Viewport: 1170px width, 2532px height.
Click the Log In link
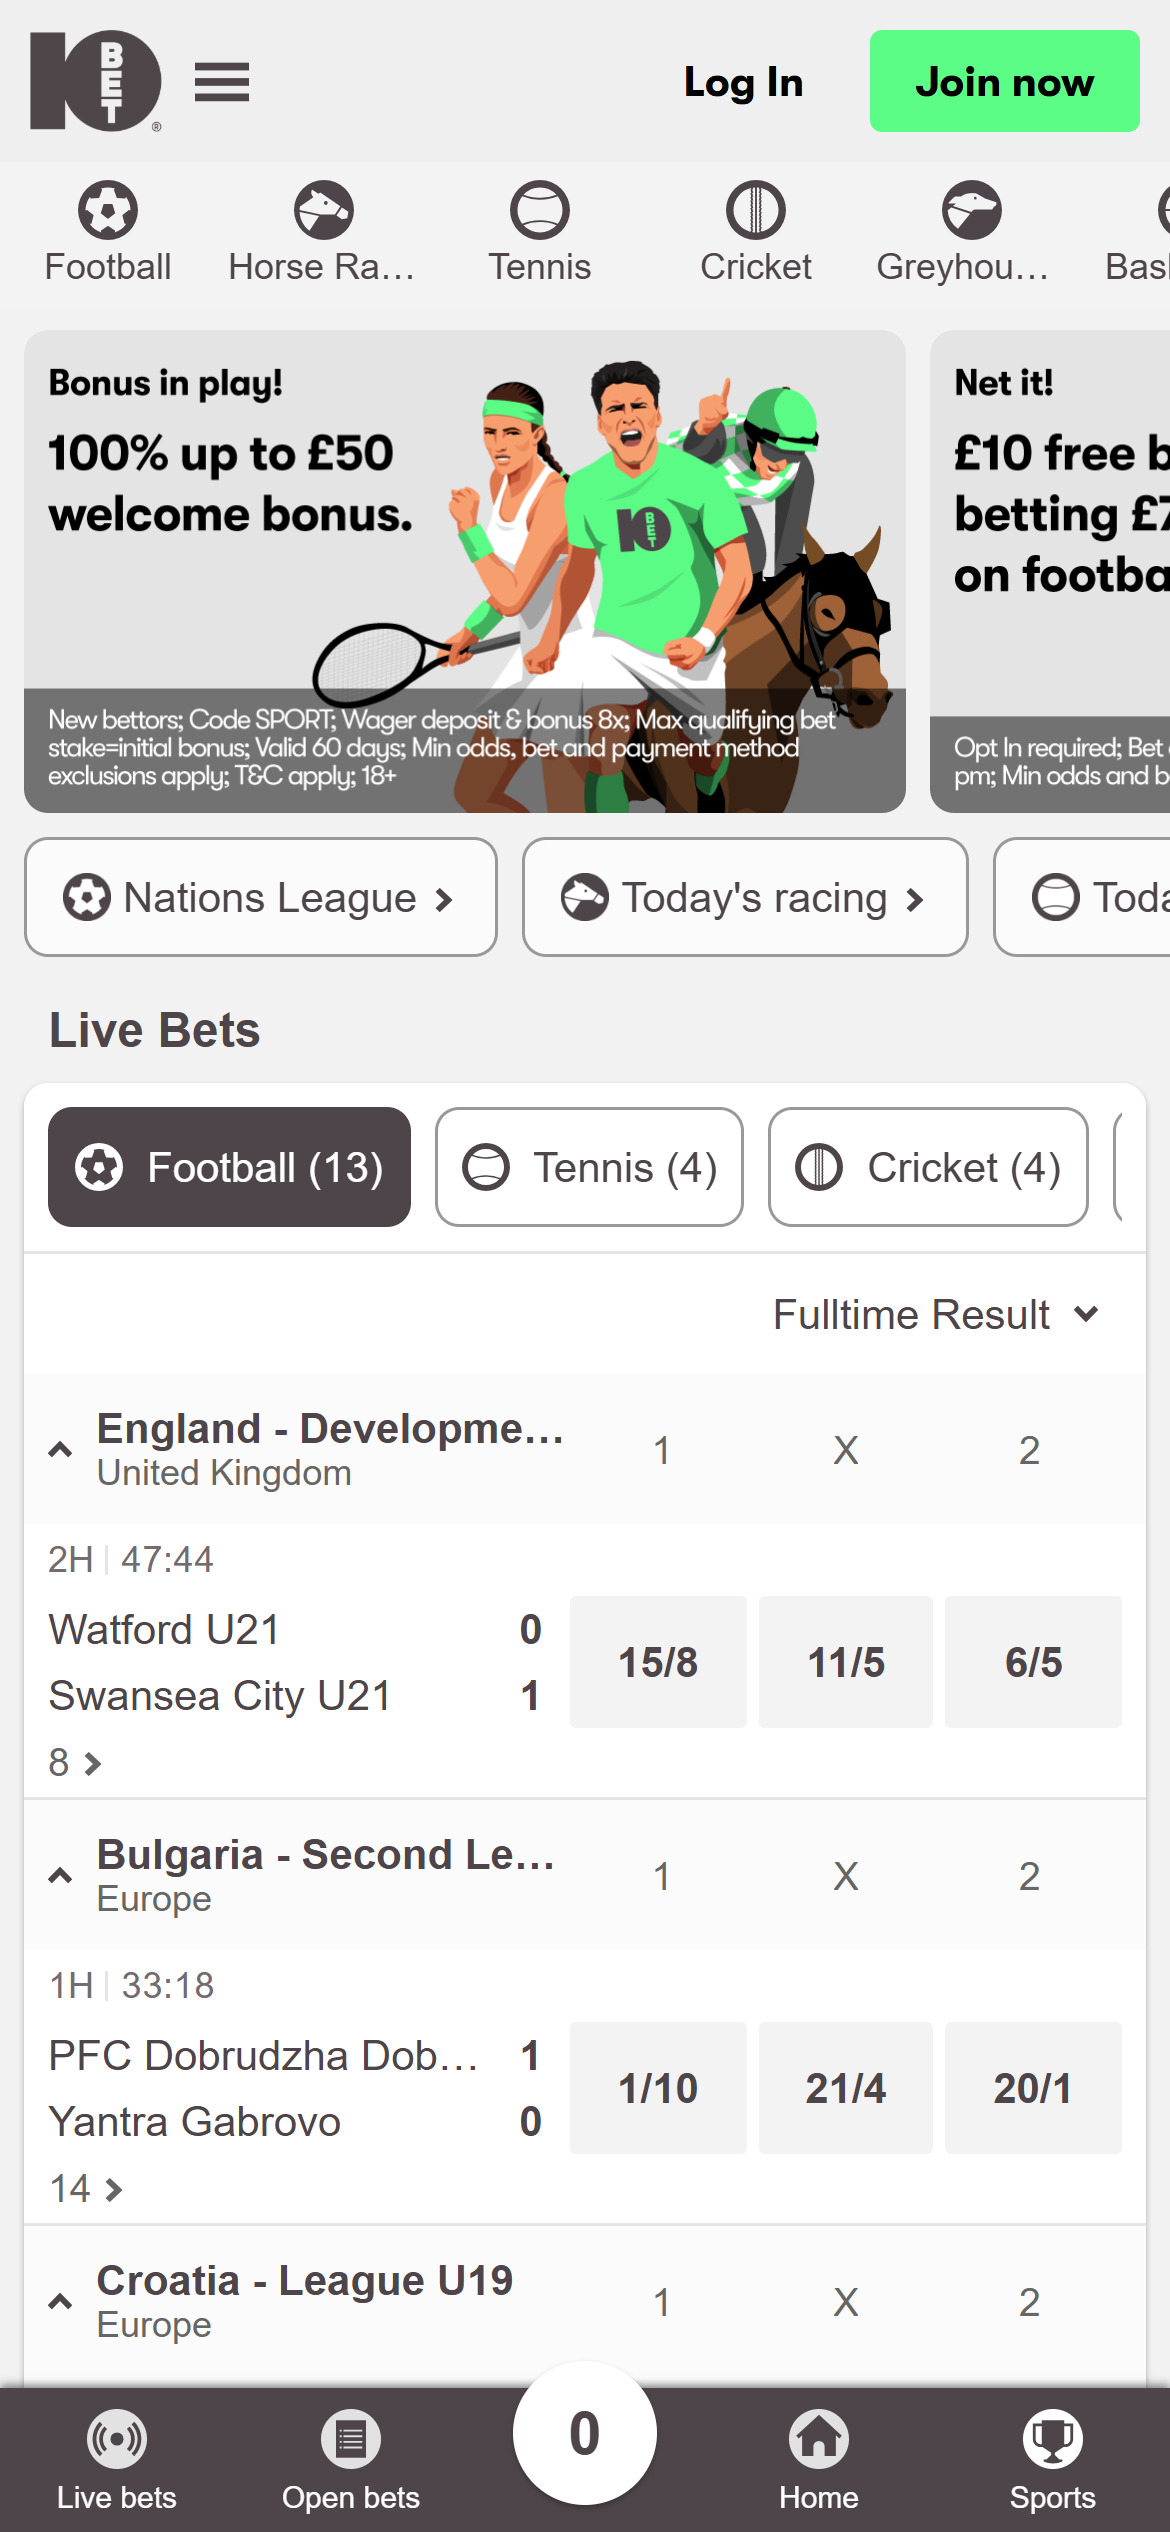click(x=742, y=82)
